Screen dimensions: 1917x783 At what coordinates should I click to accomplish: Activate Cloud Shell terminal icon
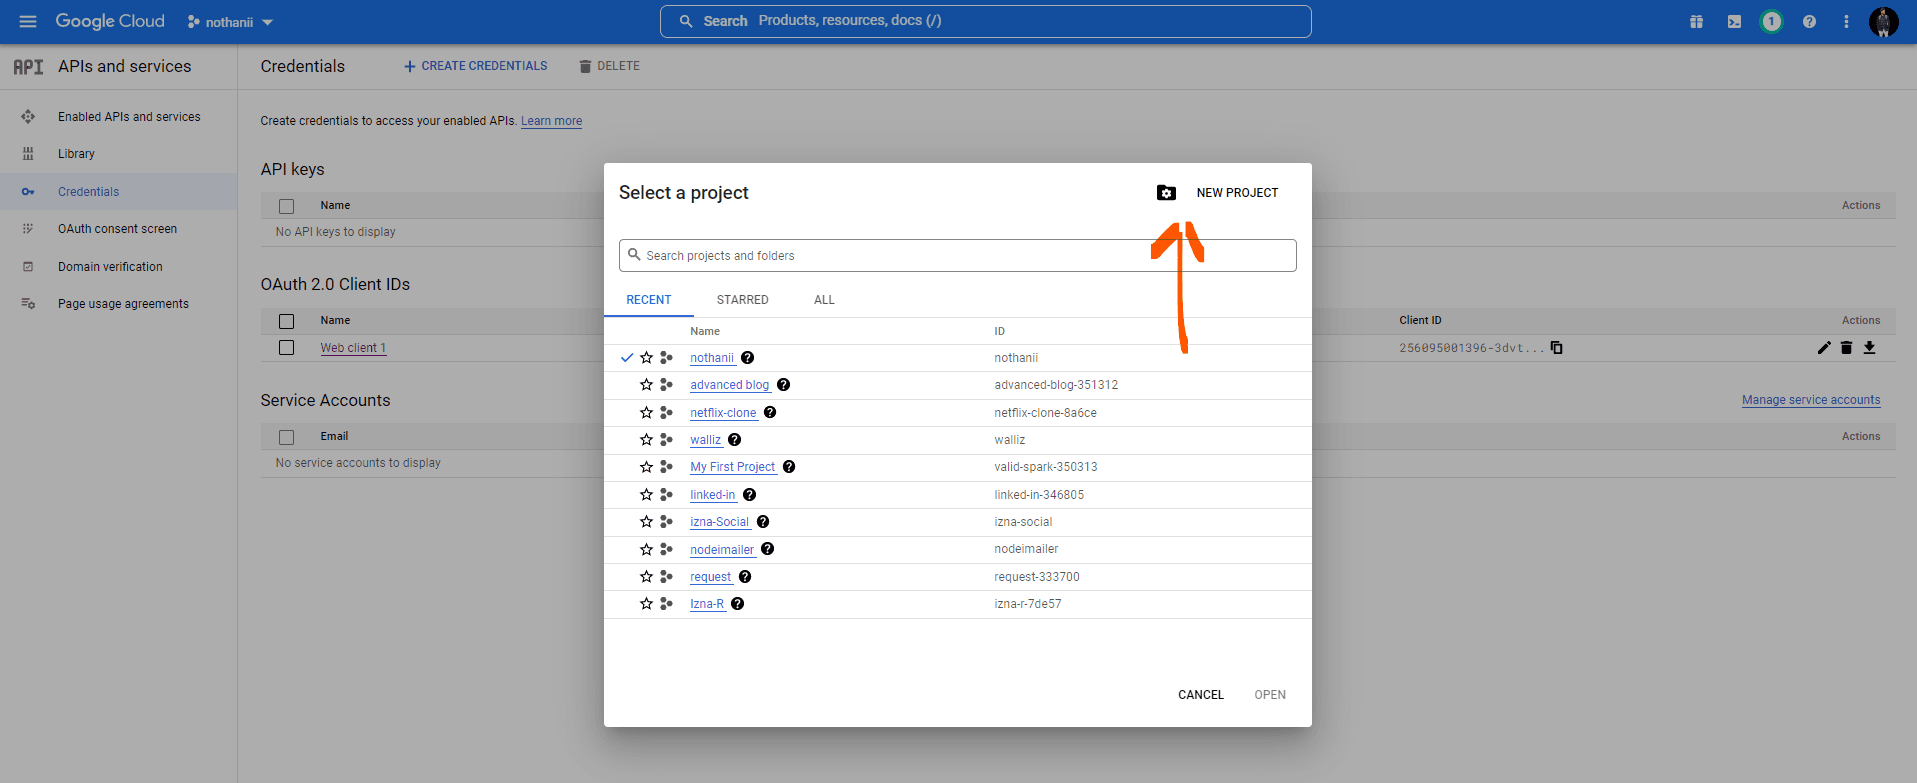pyautogui.click(x=1734, y=21)
